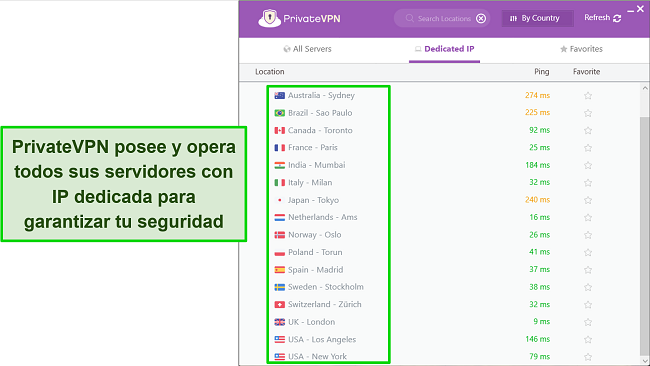Star the Sweden - Stockholm server

[x=587, y=287]
